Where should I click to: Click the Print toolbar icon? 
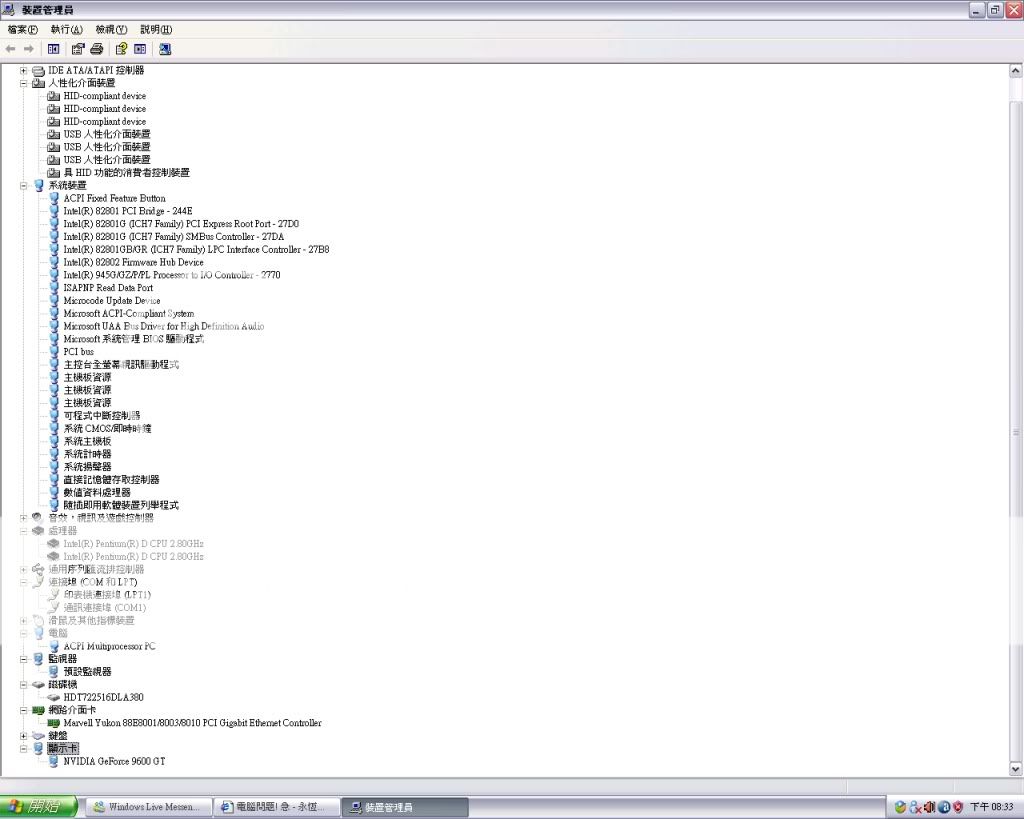coord(97,48)
